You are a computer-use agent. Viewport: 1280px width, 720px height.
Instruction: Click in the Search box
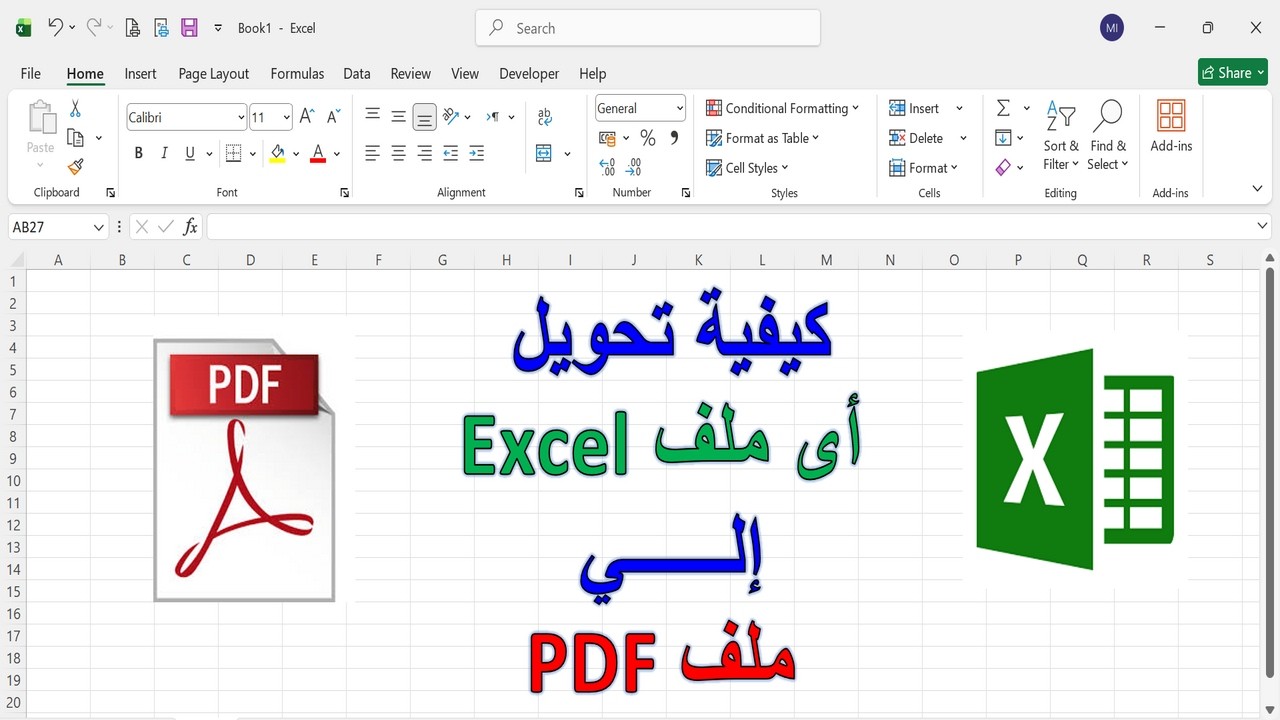648,28
